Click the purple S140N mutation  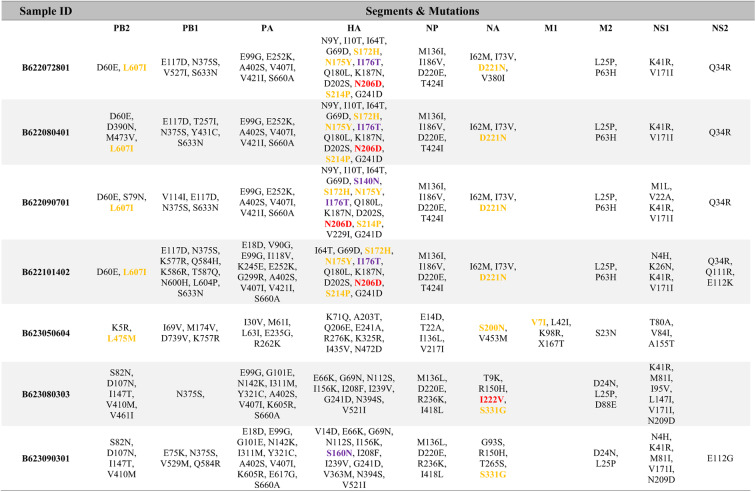[x=367, y=181]
